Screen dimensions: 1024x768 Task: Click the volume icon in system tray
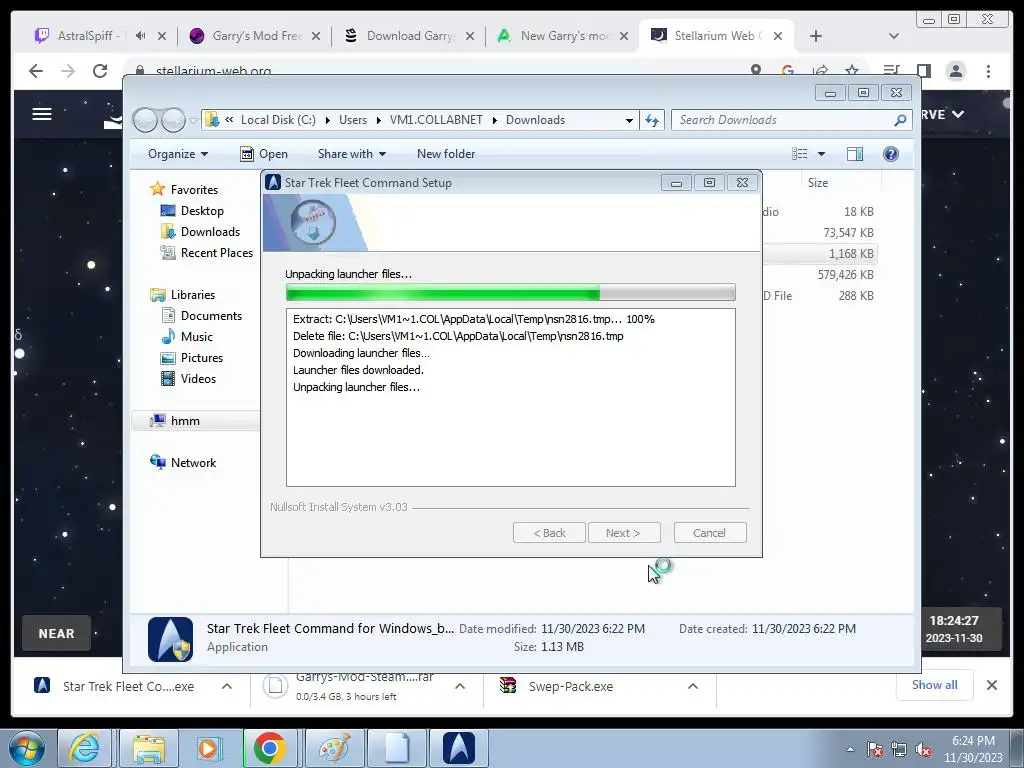click(x=923, y=749)
